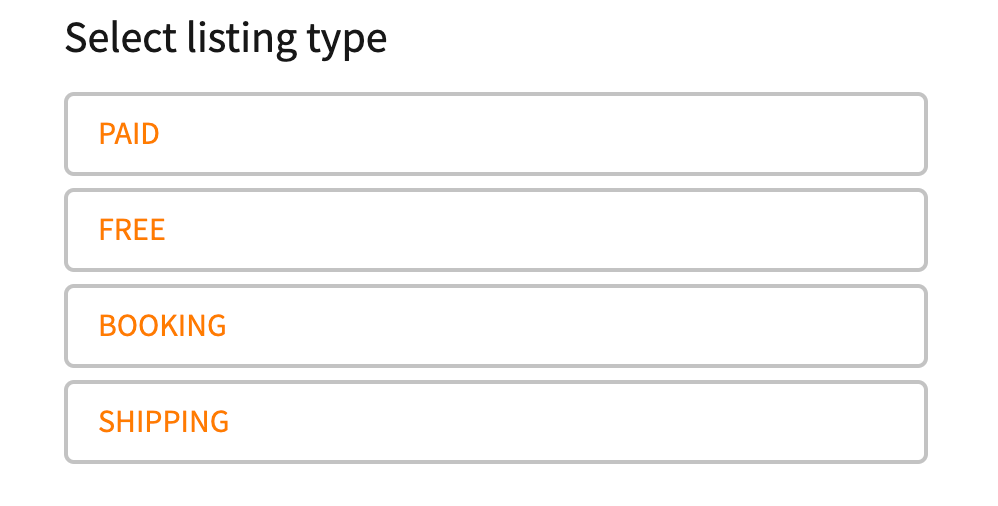Open the FREE option box

[x=496, y=230]
